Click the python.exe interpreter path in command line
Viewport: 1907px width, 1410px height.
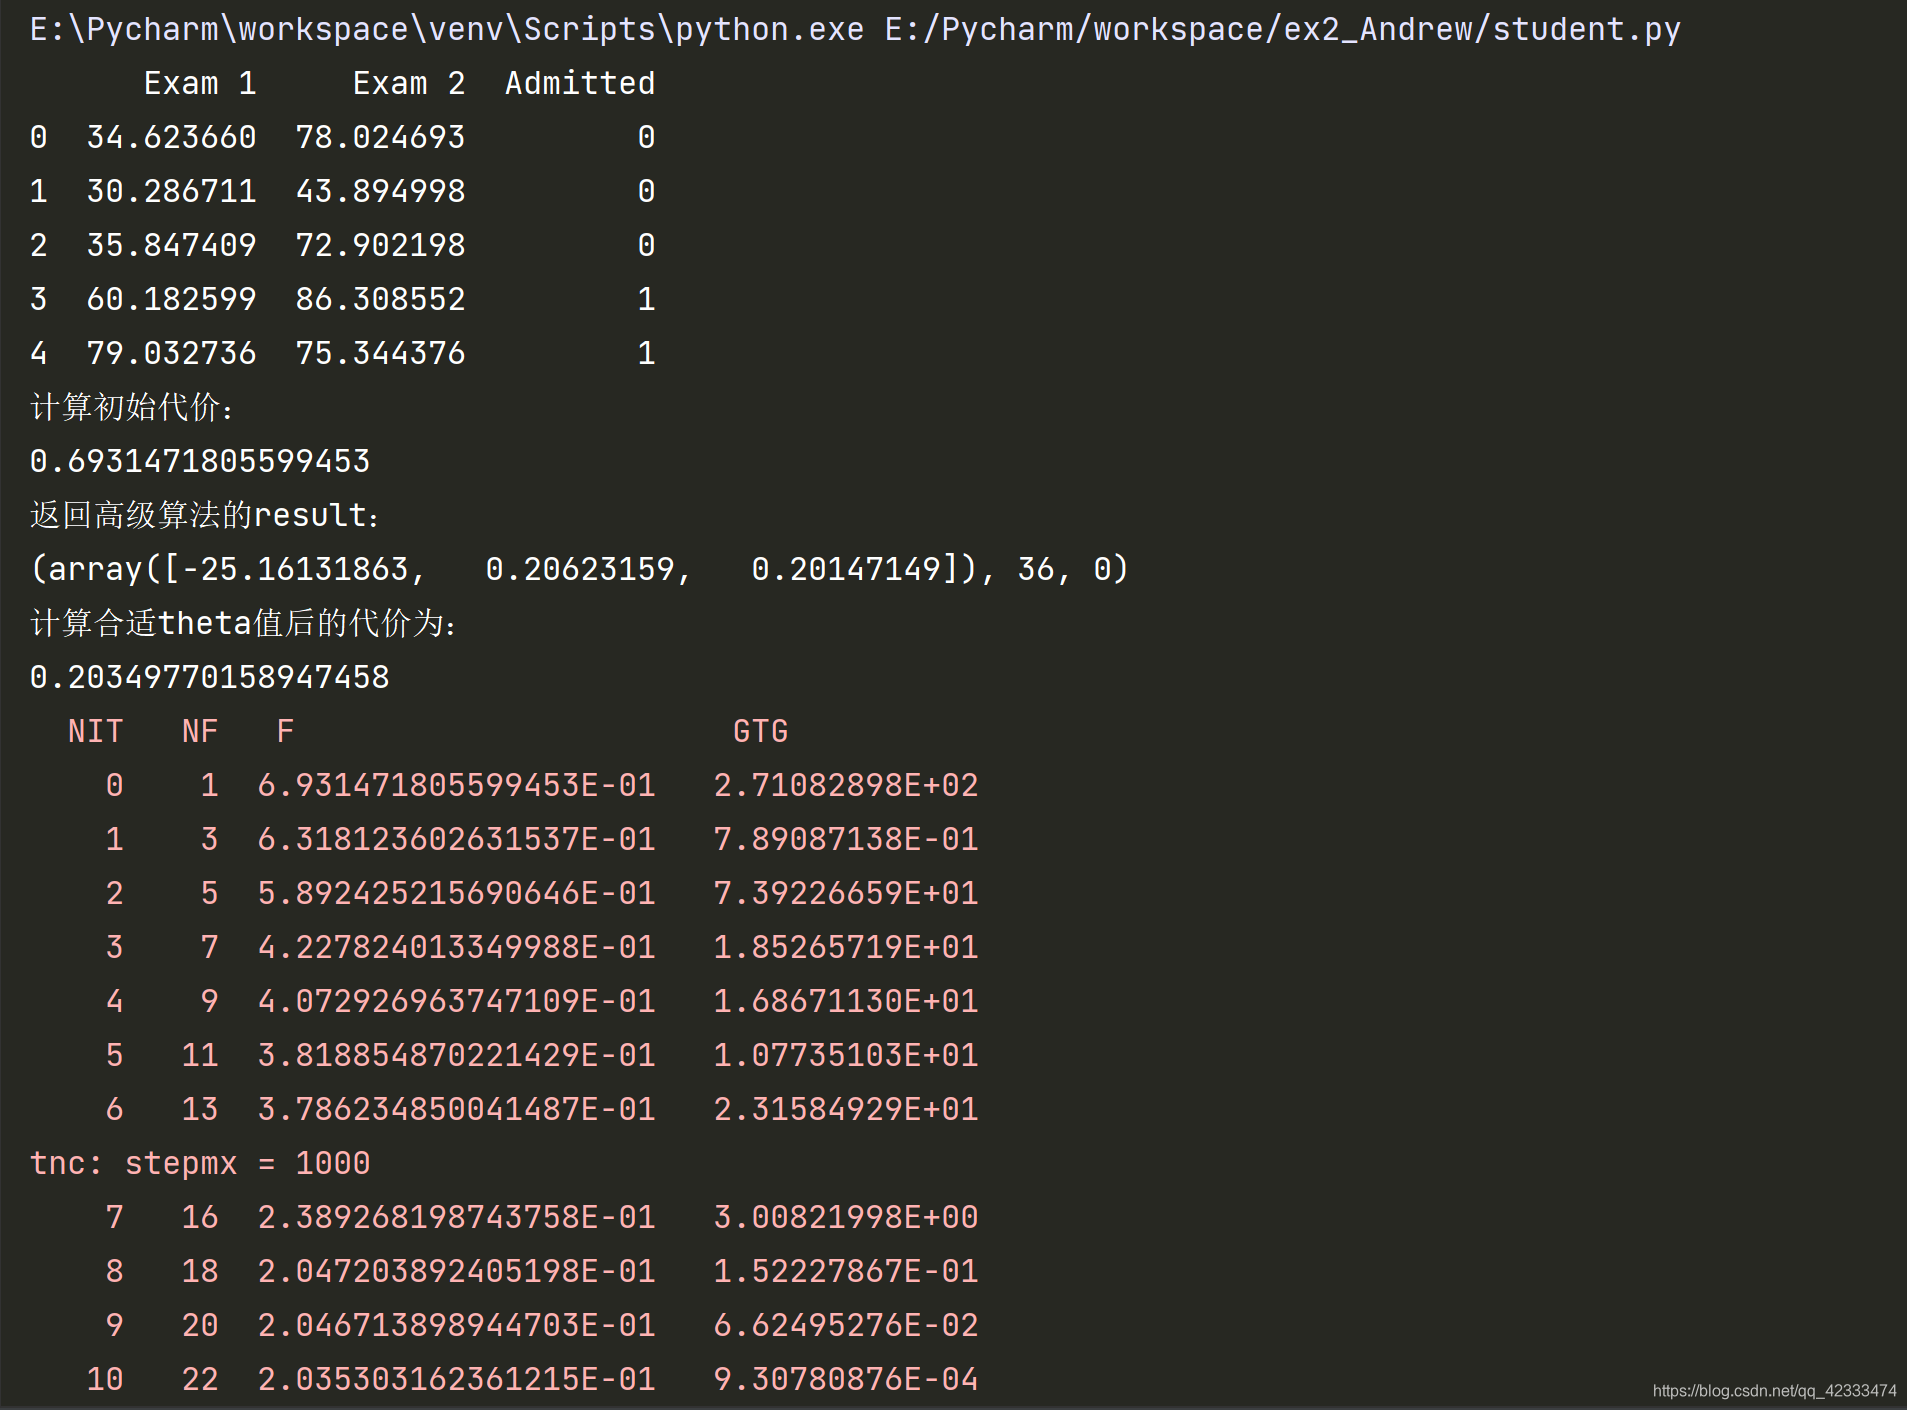pos(447,29)
